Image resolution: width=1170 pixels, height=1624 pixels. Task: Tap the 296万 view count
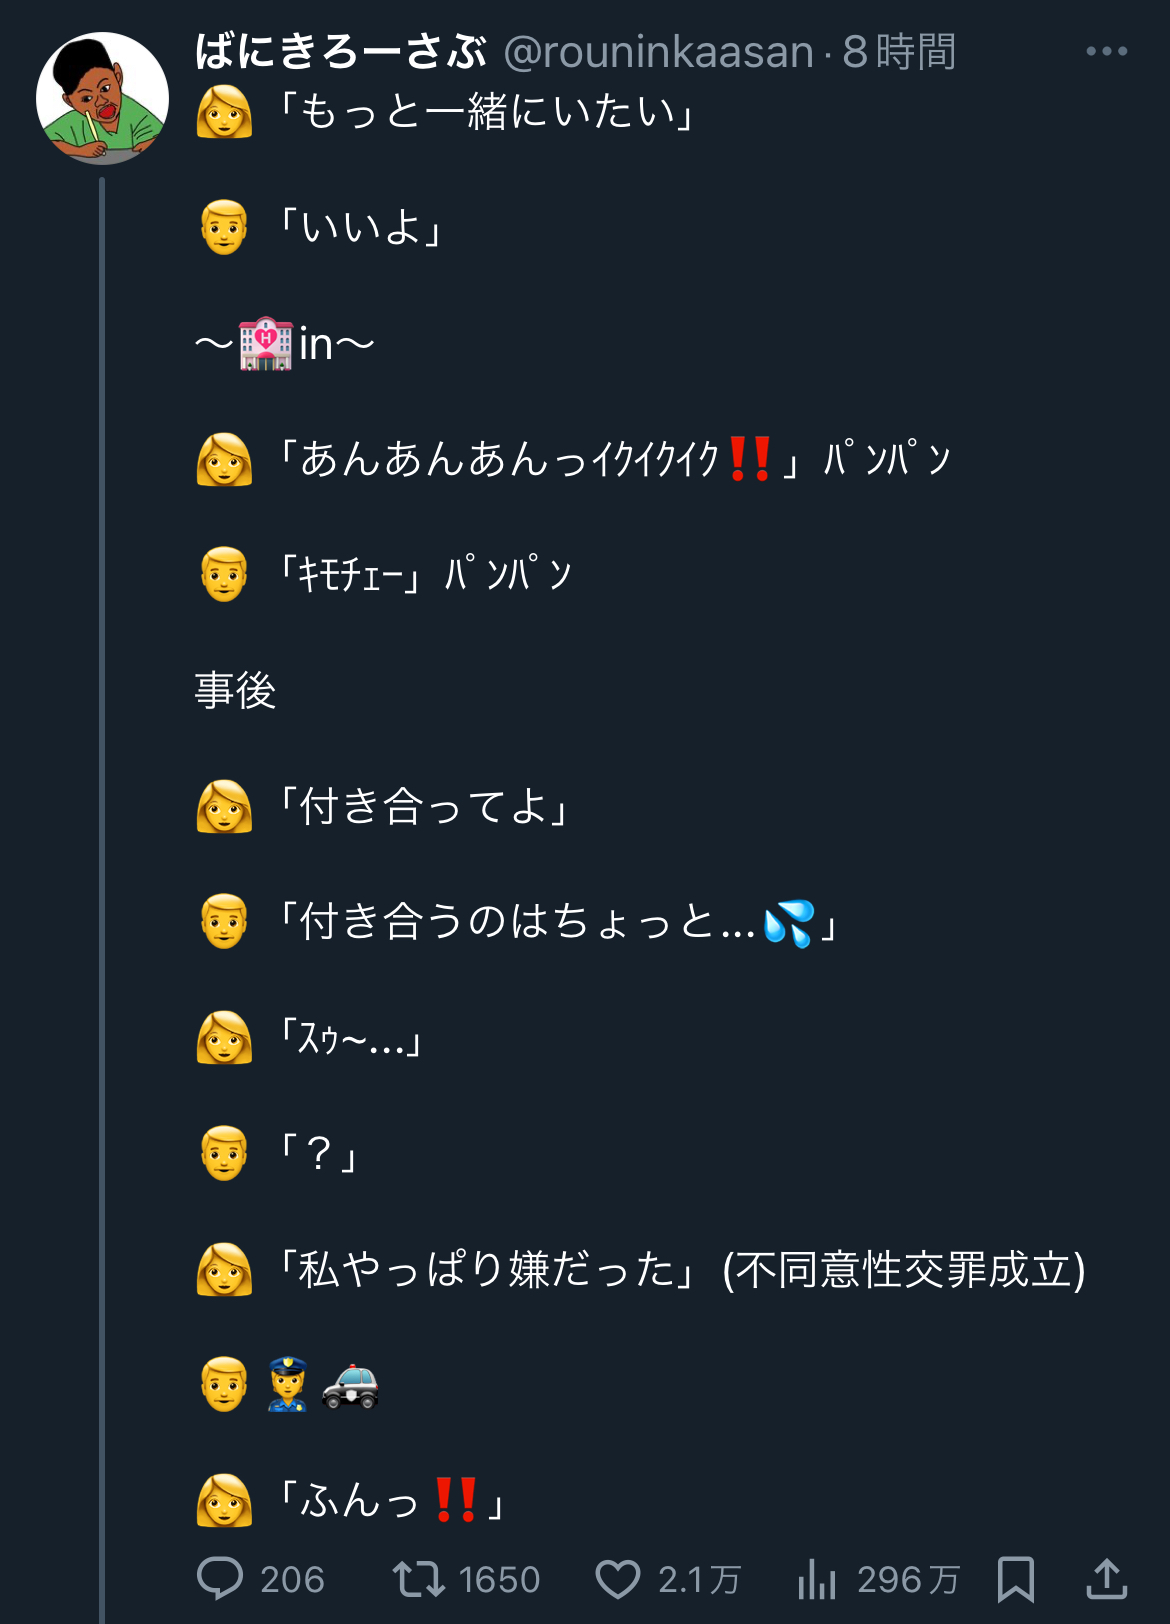(908, 1580)
